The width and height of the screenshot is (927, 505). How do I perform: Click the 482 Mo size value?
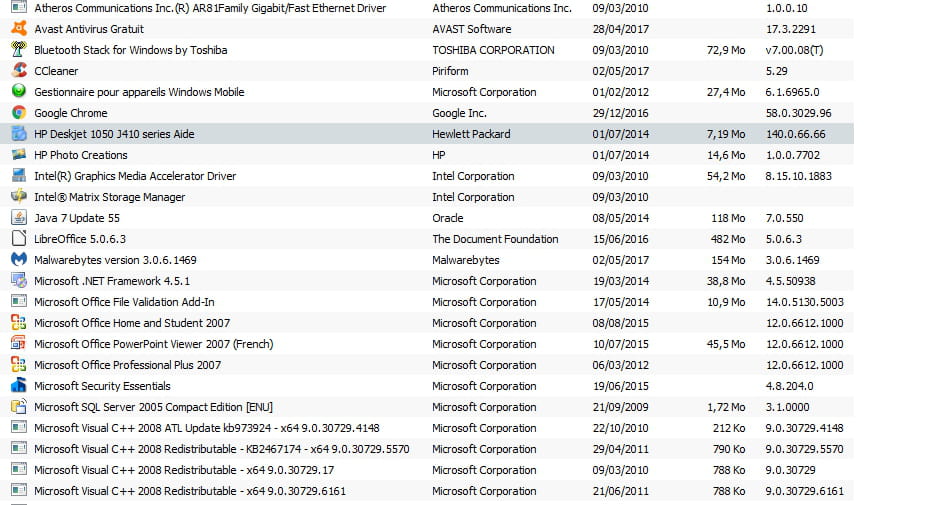728,239
